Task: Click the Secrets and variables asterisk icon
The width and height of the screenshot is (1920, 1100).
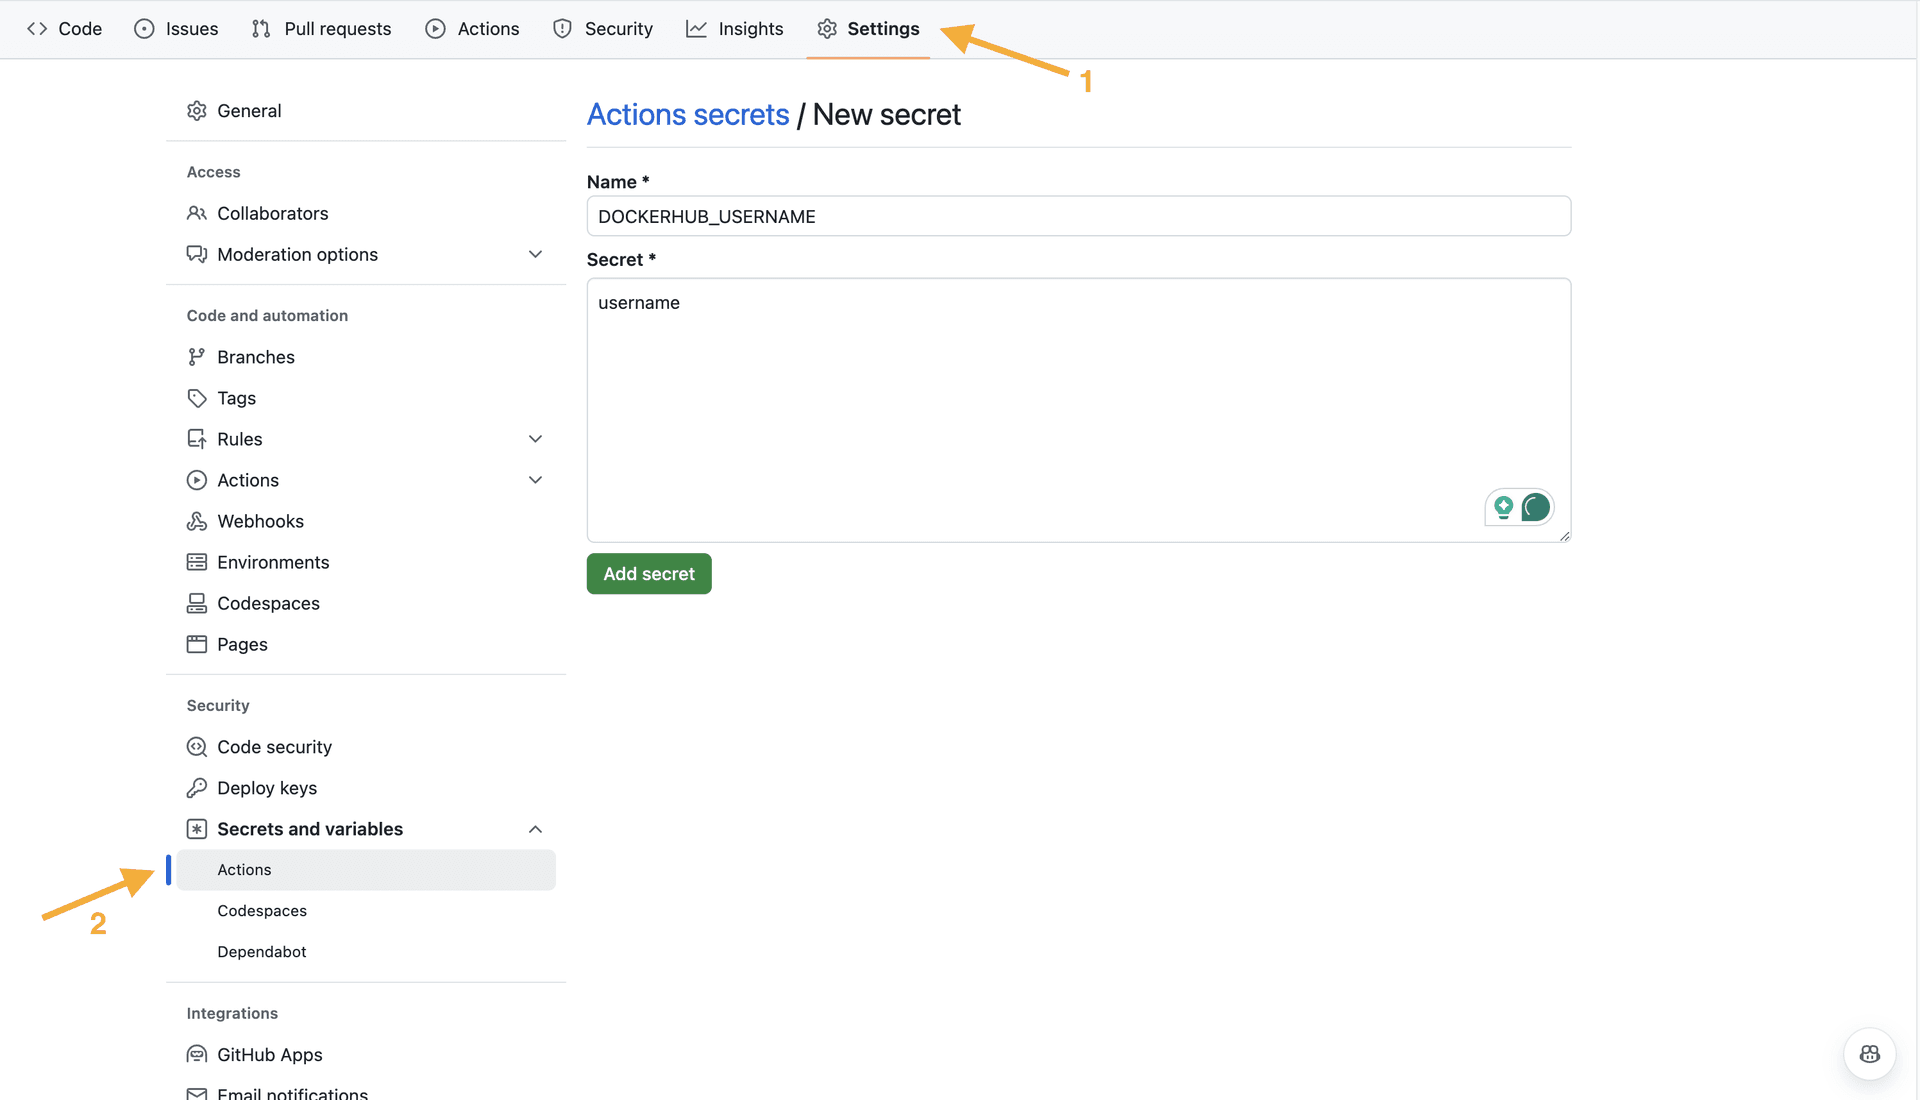Action: [197, 829]
